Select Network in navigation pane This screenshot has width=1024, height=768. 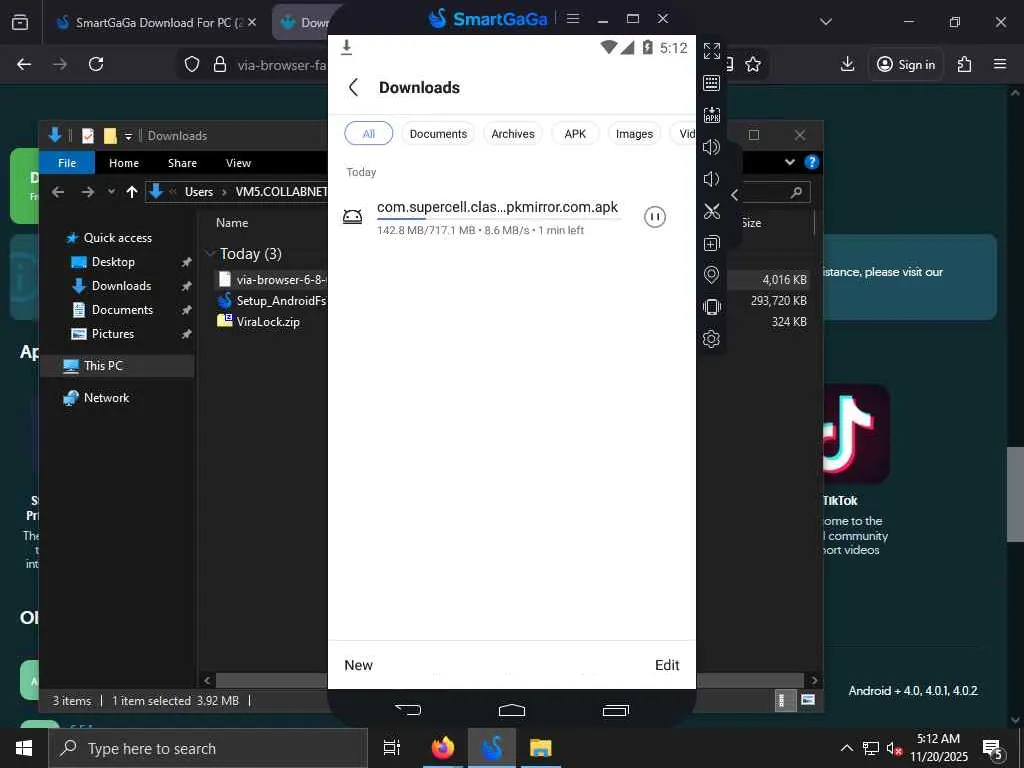click(106, 398)
